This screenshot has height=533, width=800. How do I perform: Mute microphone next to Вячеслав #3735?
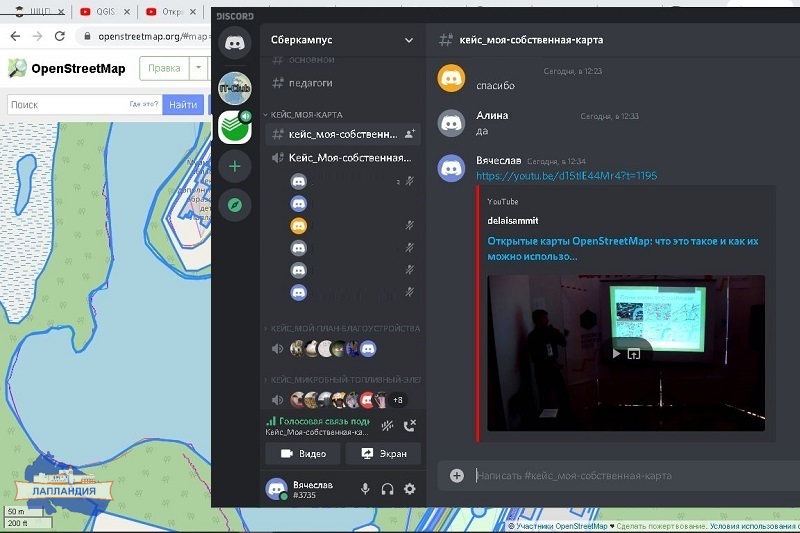[x=365, y=489]
